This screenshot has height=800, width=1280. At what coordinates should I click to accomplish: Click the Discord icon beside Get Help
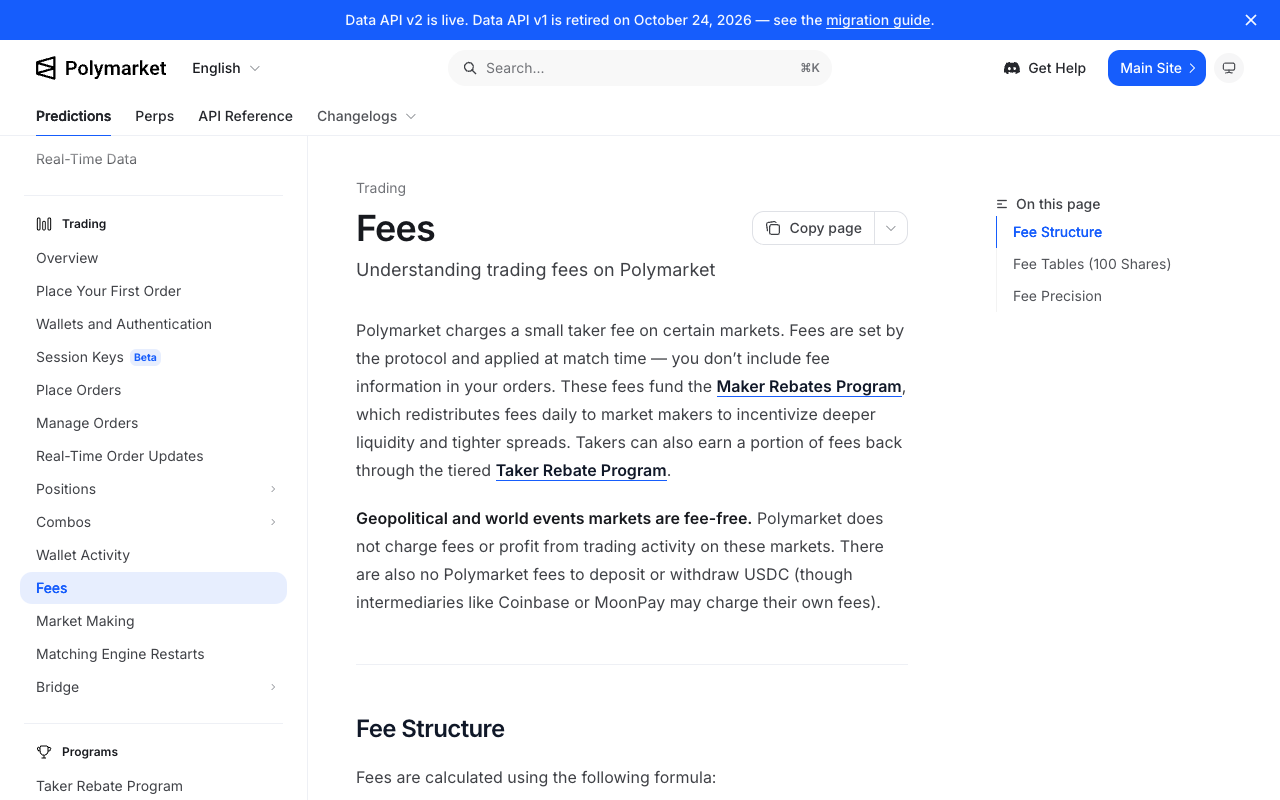(x=1012, y=68)
